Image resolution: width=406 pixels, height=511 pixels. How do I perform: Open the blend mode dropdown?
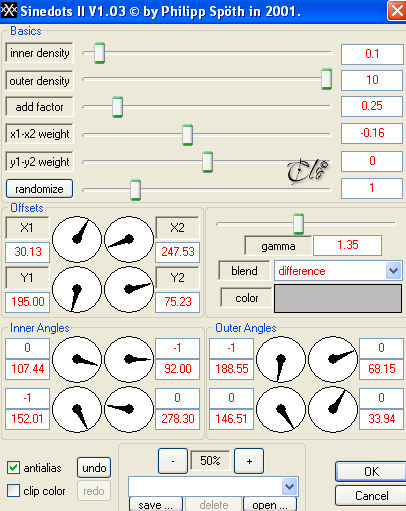(393, 271)
